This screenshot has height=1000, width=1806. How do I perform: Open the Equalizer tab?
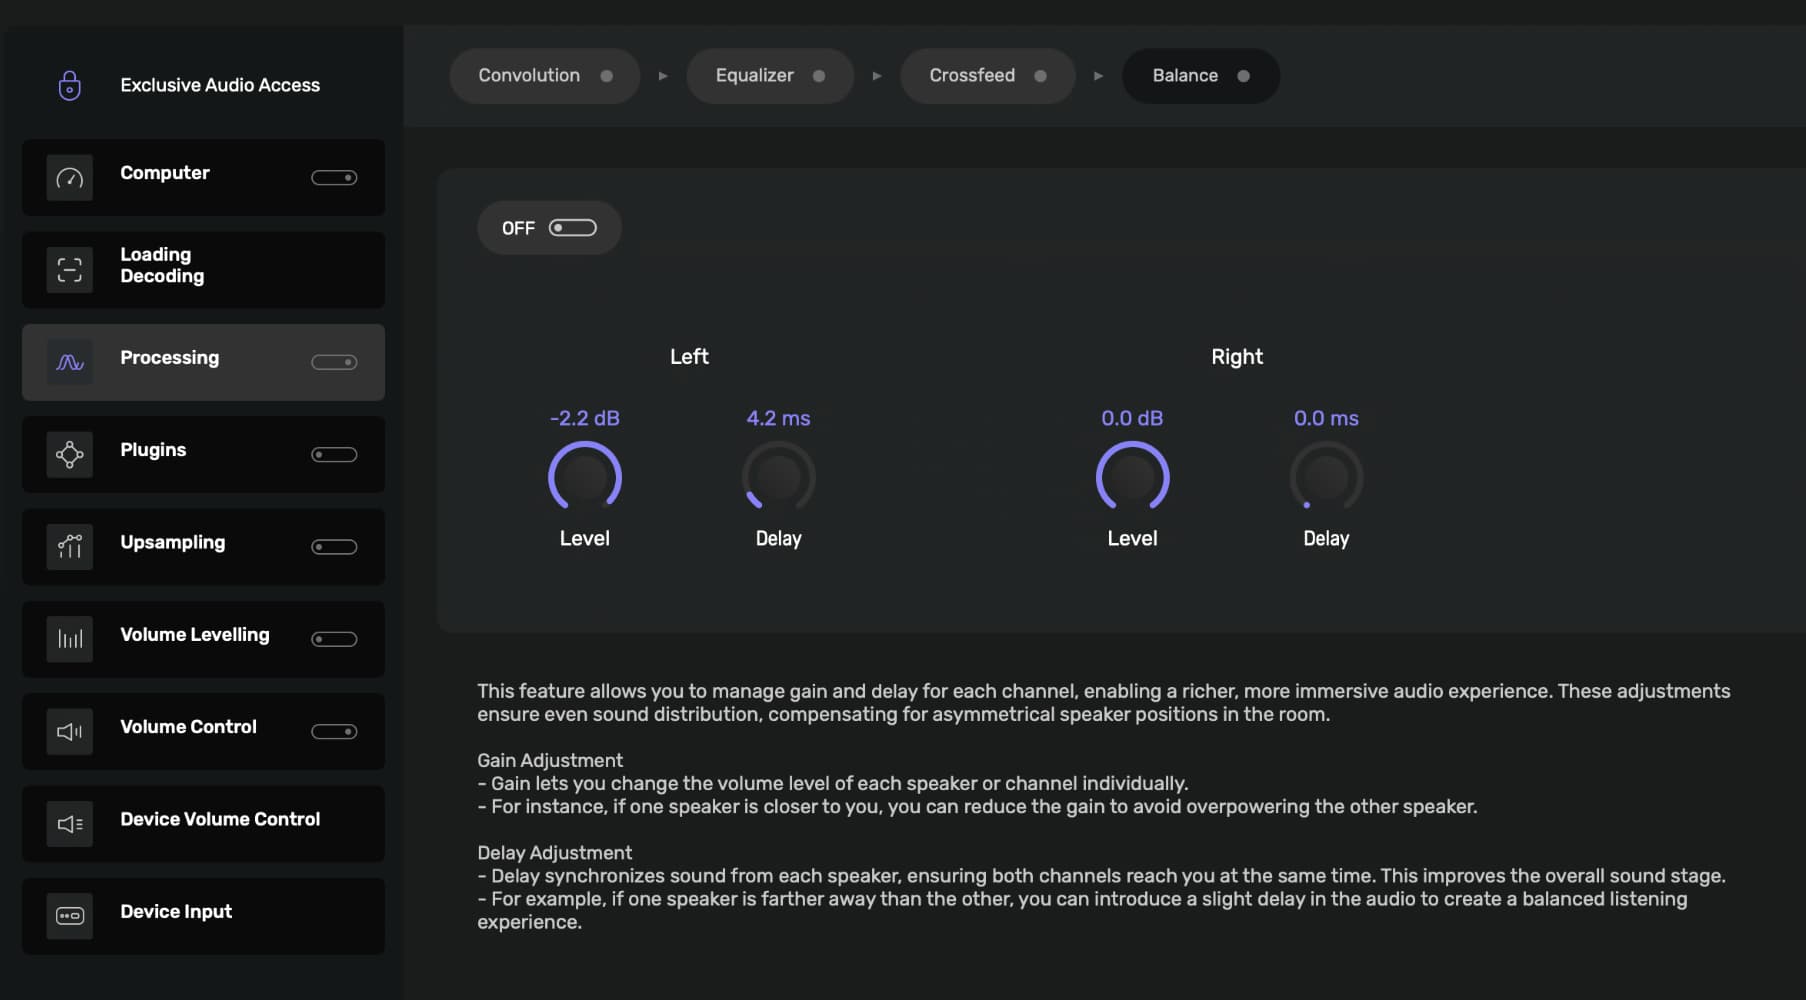click(769, 76)
